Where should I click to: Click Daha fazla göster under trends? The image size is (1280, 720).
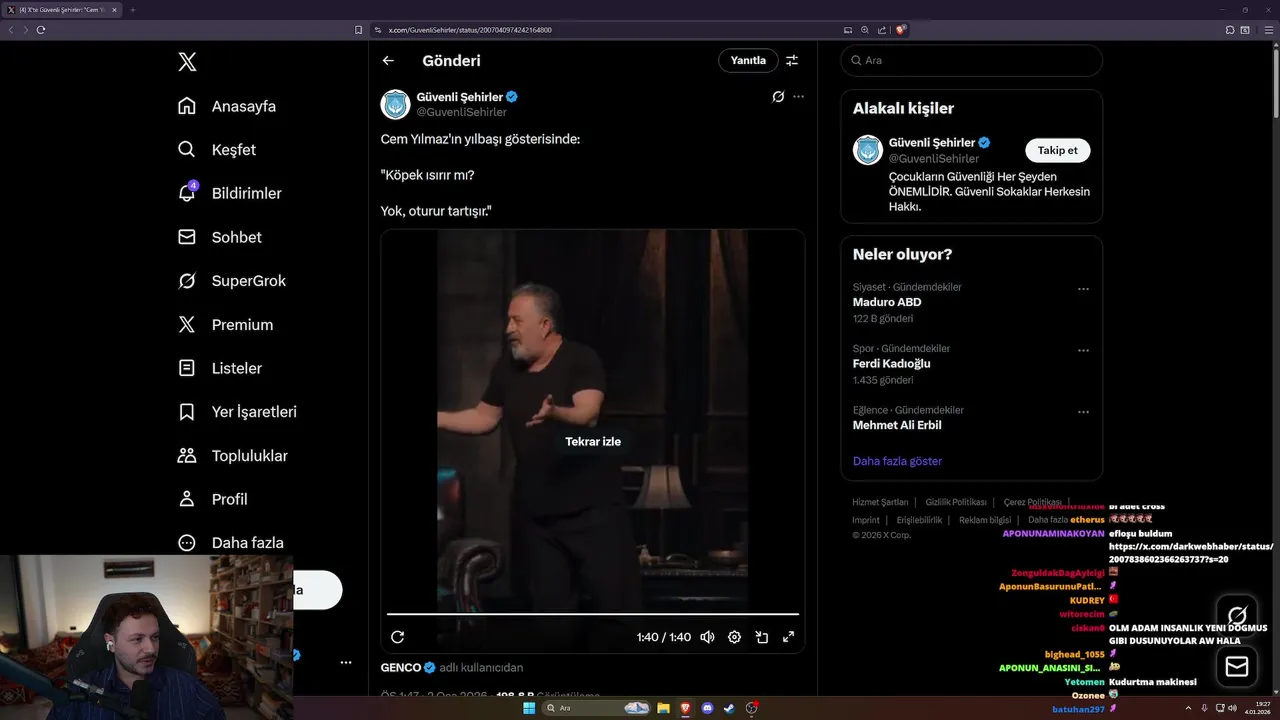897,461
